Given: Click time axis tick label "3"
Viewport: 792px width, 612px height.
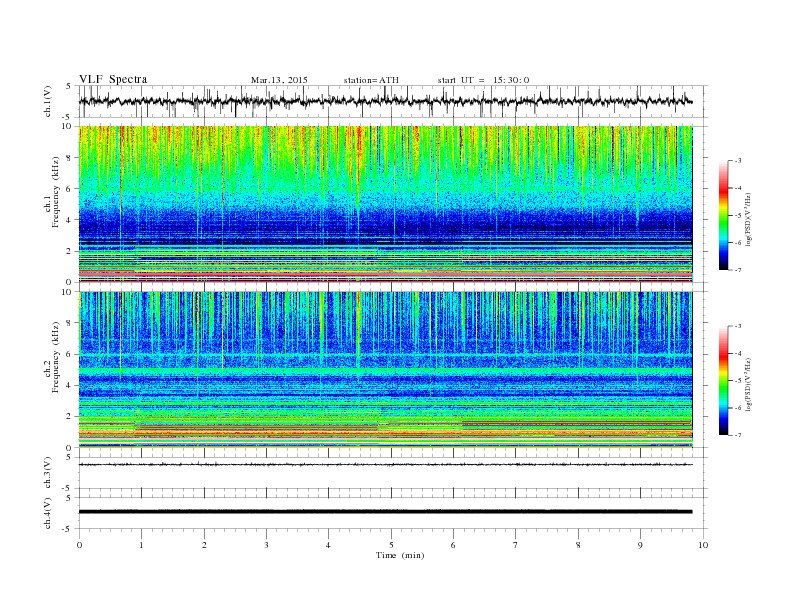Looking at the screenshot, I should tap(266, 545).
